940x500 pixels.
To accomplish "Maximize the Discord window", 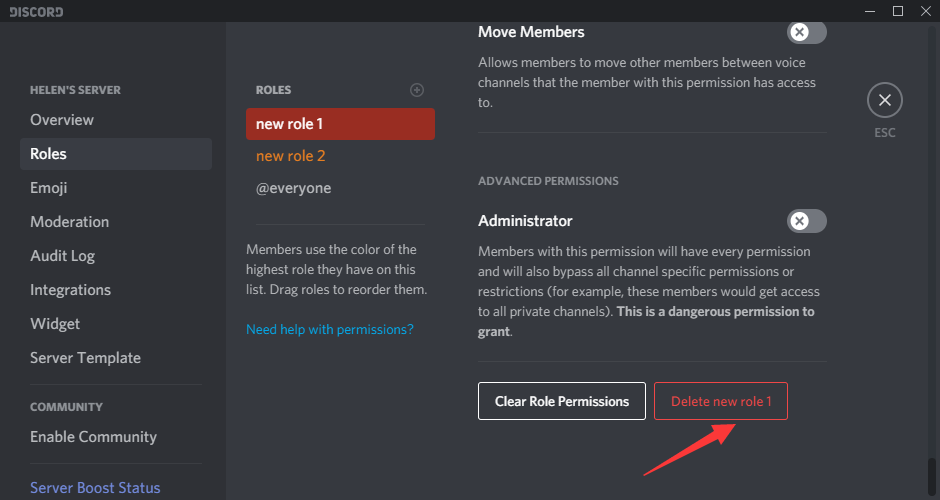I will (898, 11).
